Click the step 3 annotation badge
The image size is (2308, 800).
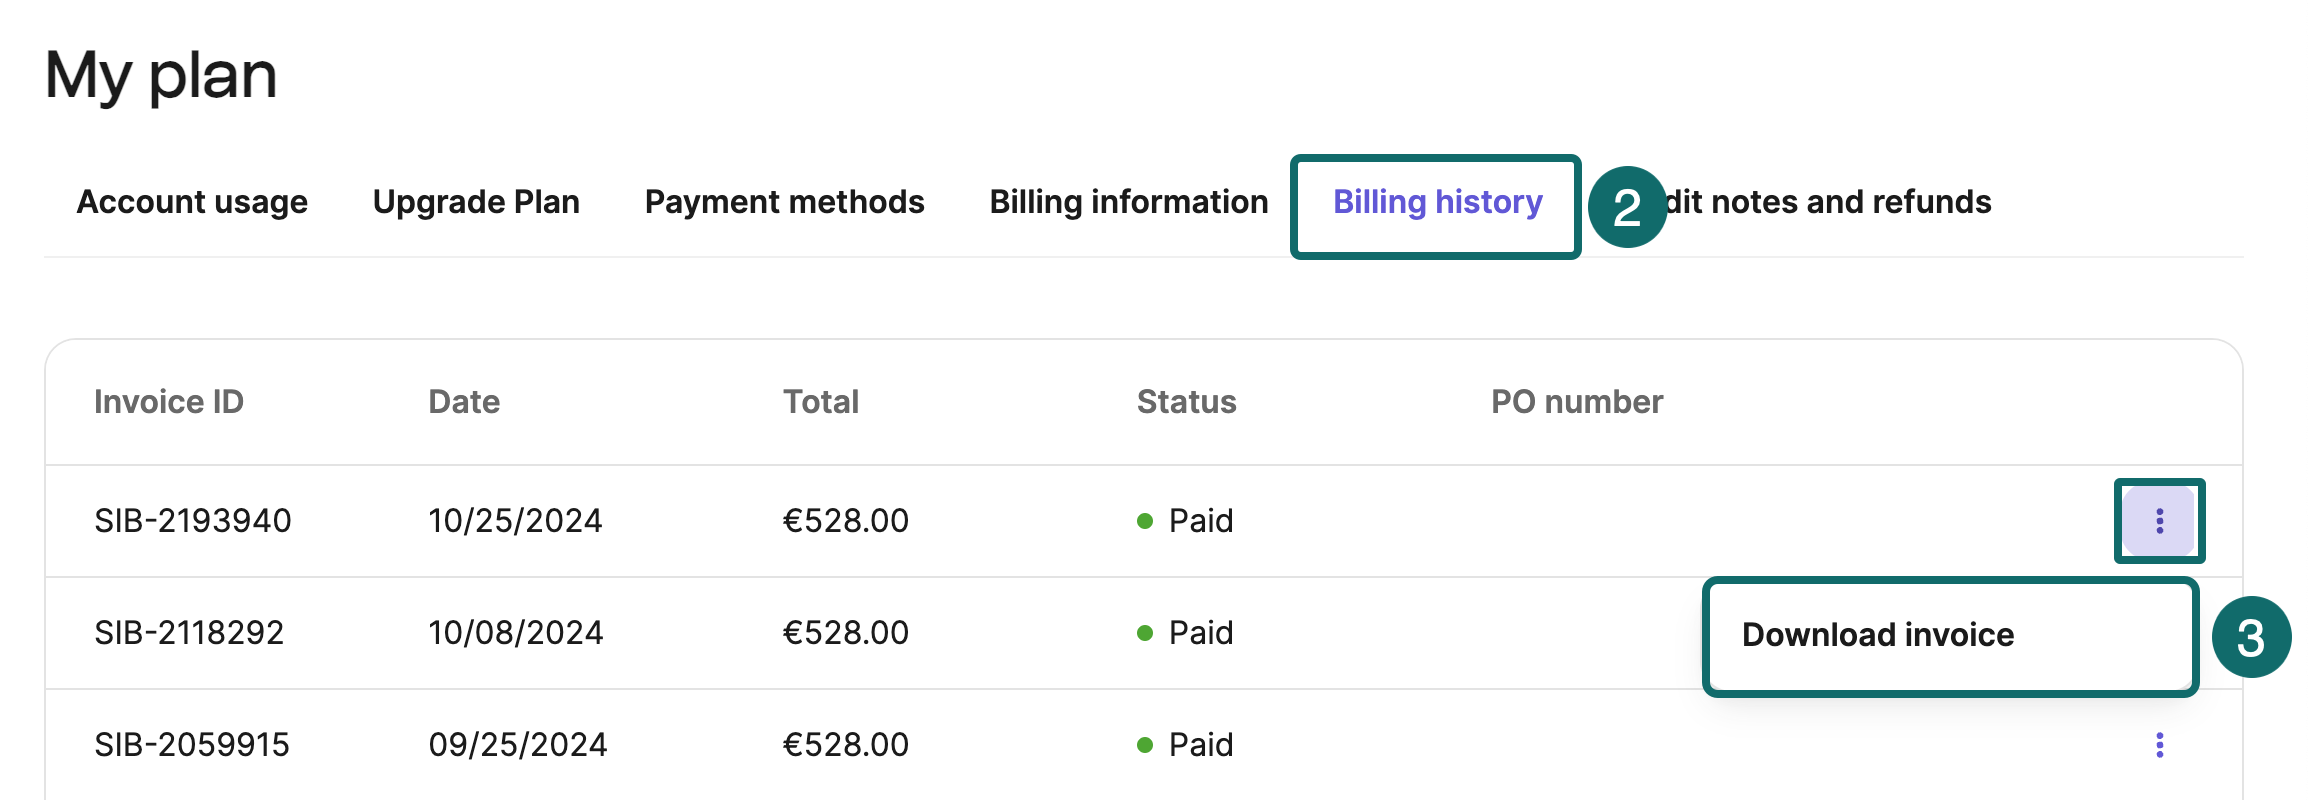tap(2252, 637)
